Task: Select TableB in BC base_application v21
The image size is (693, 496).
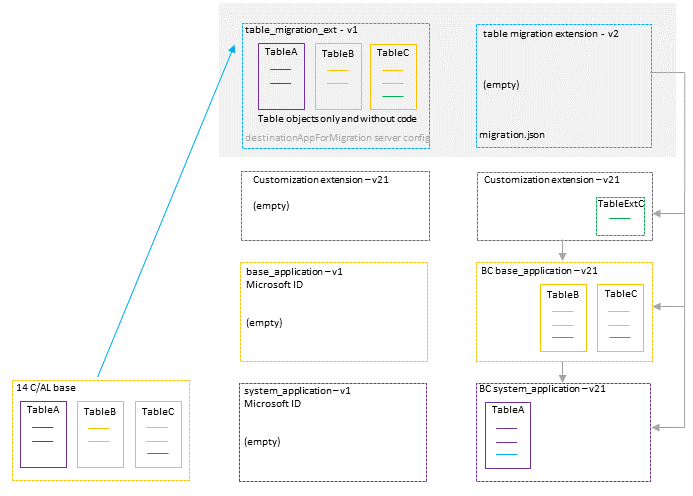Action: coord(564,318)
